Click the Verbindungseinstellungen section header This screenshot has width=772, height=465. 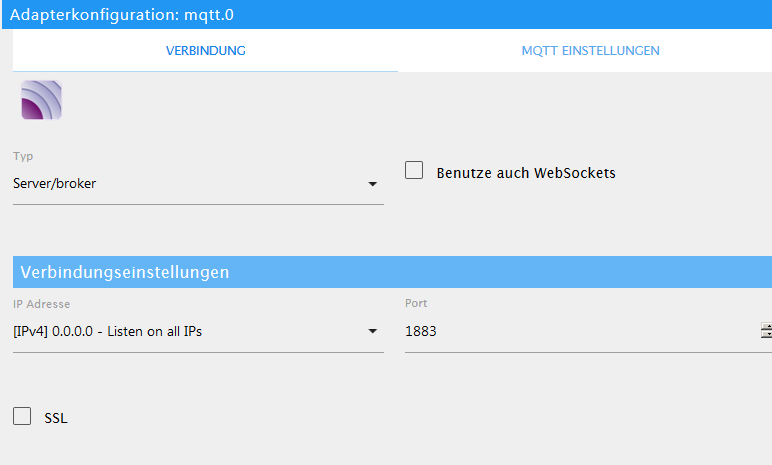pyautogui.click(x=392, y=272)
